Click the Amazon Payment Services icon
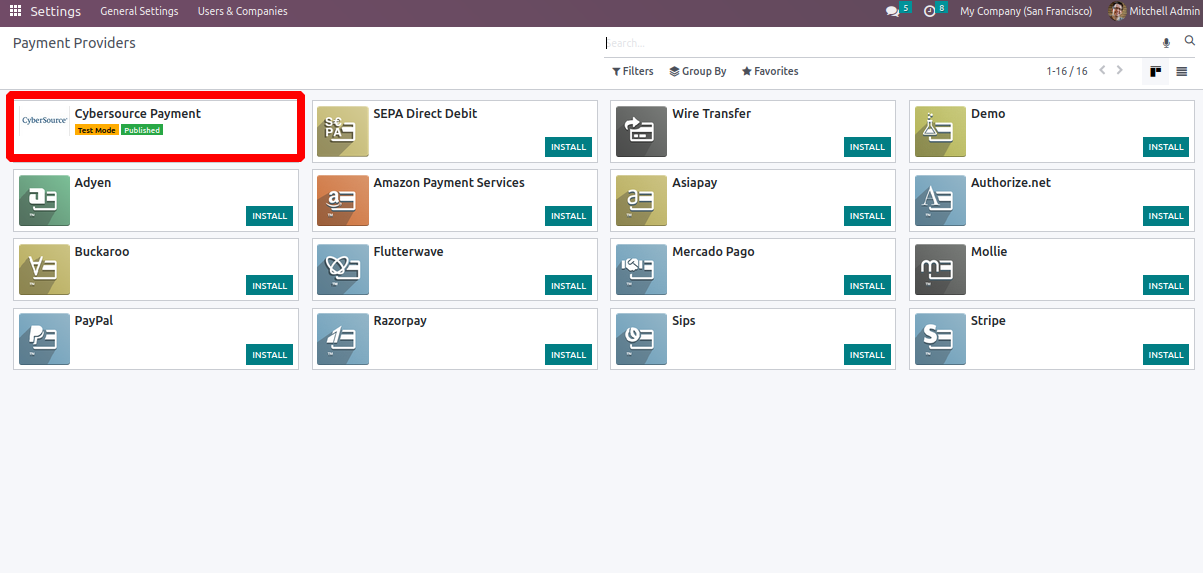Viewport: 1203px width, 573px height. click(x=343, y=201)
